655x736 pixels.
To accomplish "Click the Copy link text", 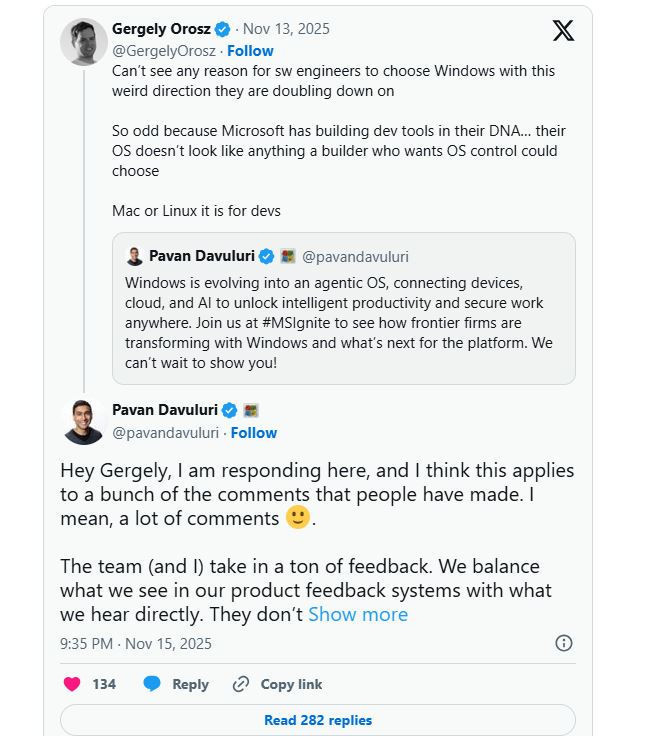I will (x=291, y=684).
